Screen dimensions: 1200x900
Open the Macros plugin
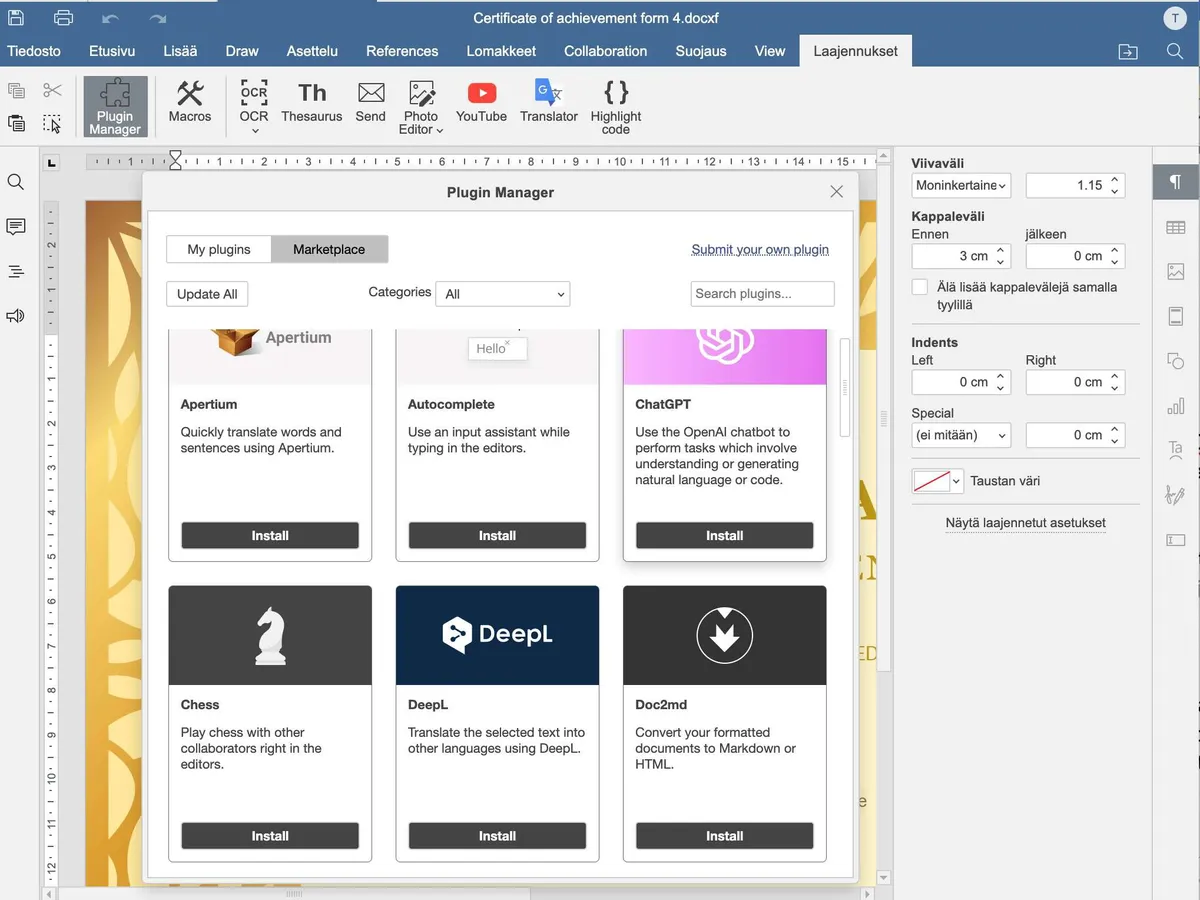tap(190, 101)
